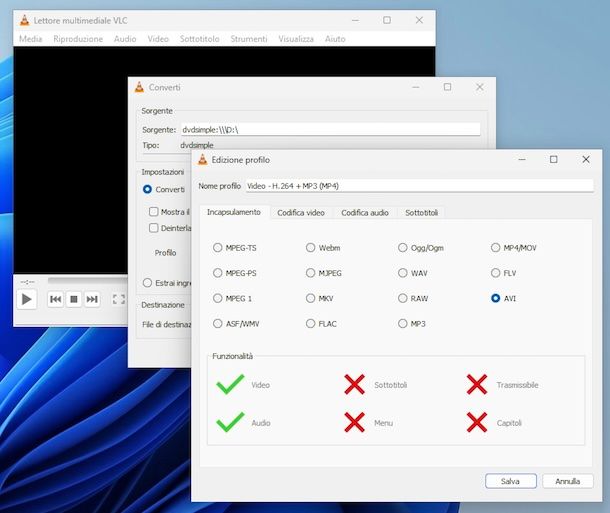Skip to next track in VLC
The image size is (610, 513).
click(92, 299)
